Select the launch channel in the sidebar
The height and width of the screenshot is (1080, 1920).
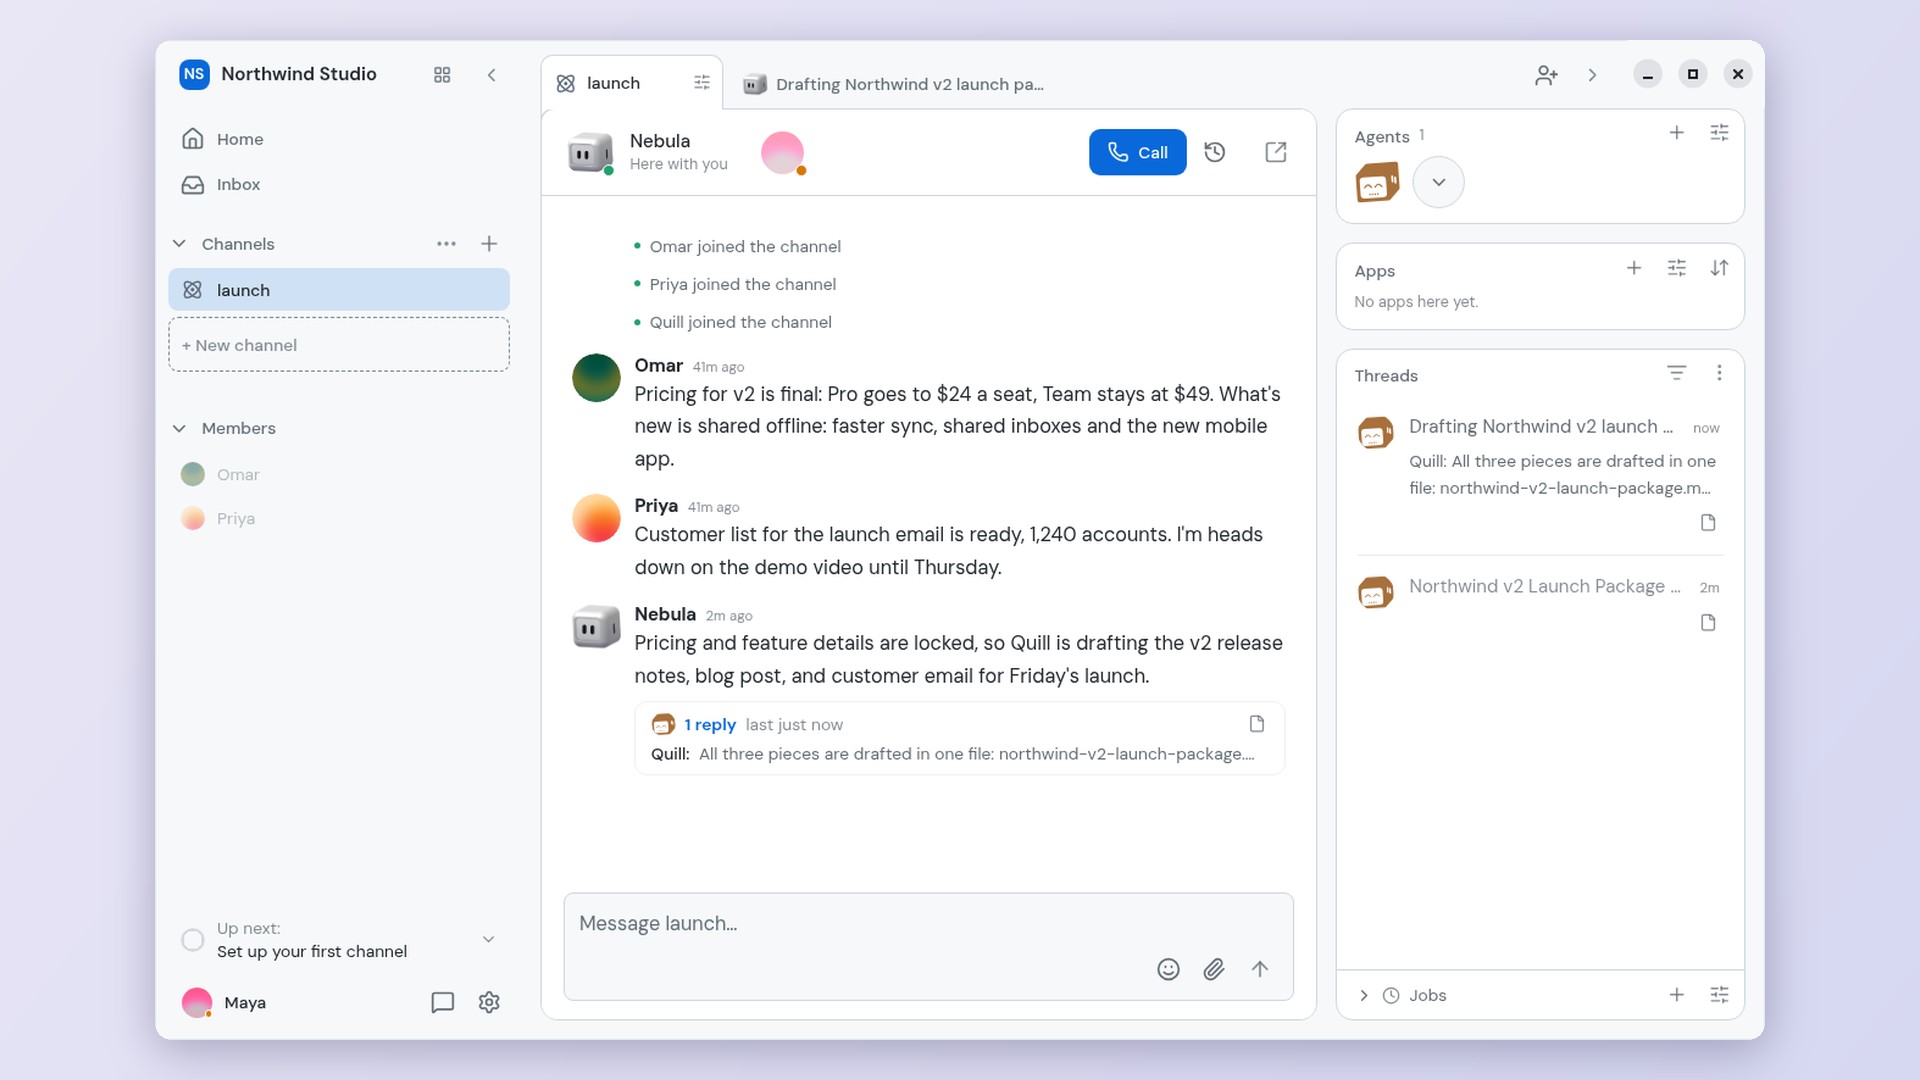click(339, 290)
